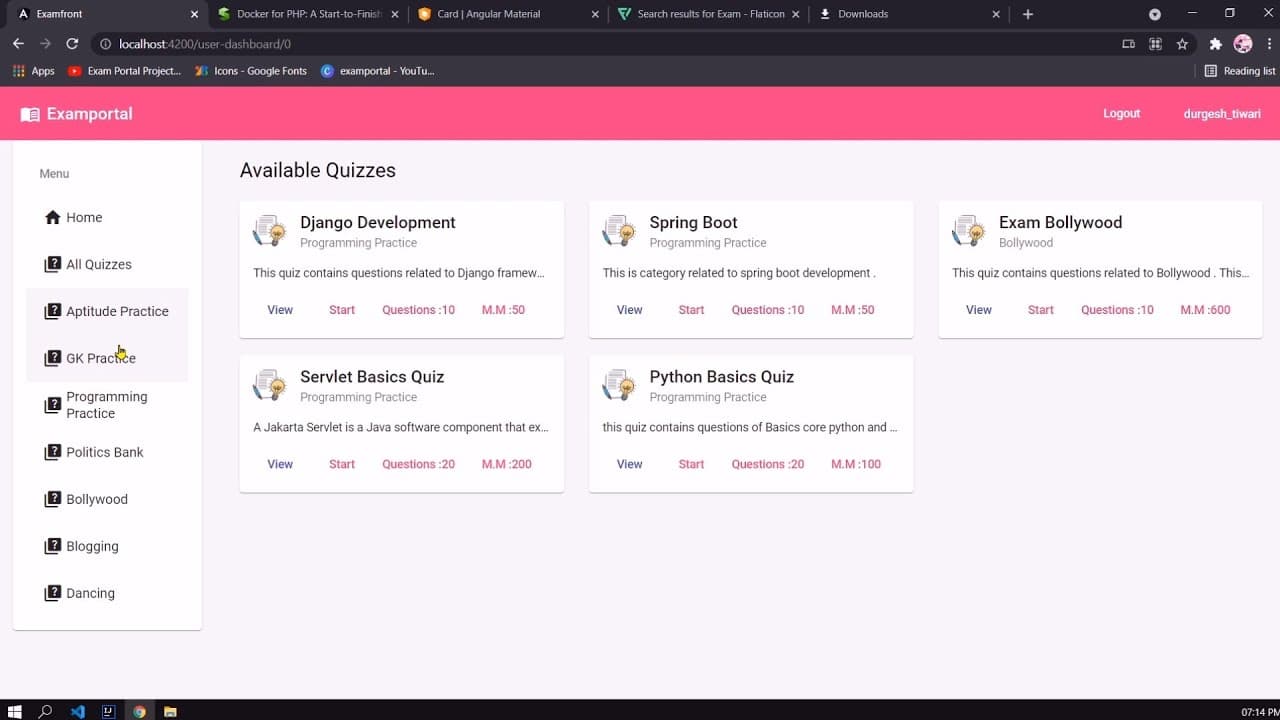Open a new browser tab with plus
Viewport: 1280px width, 720px height.
(1027, 14)
